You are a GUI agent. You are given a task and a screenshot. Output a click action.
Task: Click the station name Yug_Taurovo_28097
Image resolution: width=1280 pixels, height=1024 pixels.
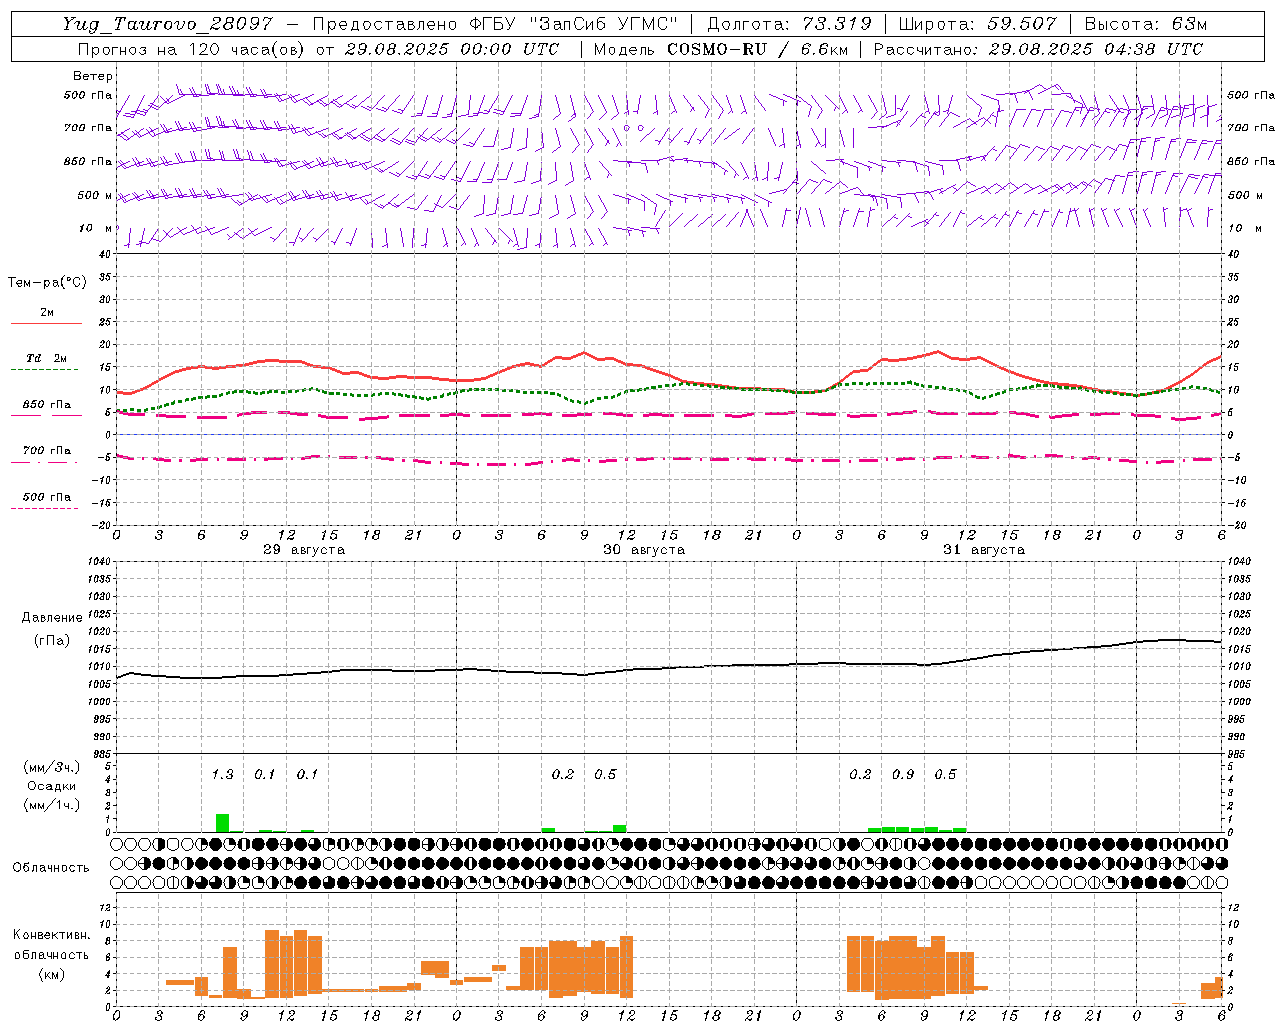pos(167,24)
